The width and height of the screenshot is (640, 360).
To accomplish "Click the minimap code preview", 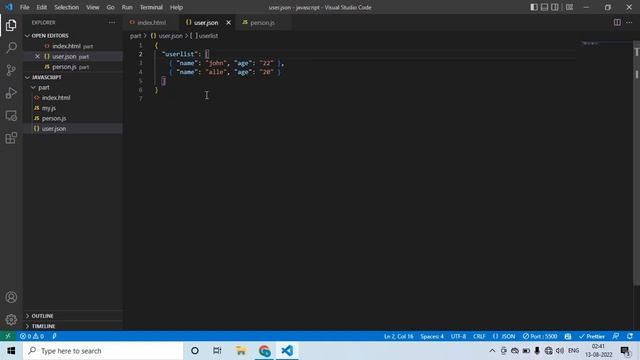I will tap(590, 43).
